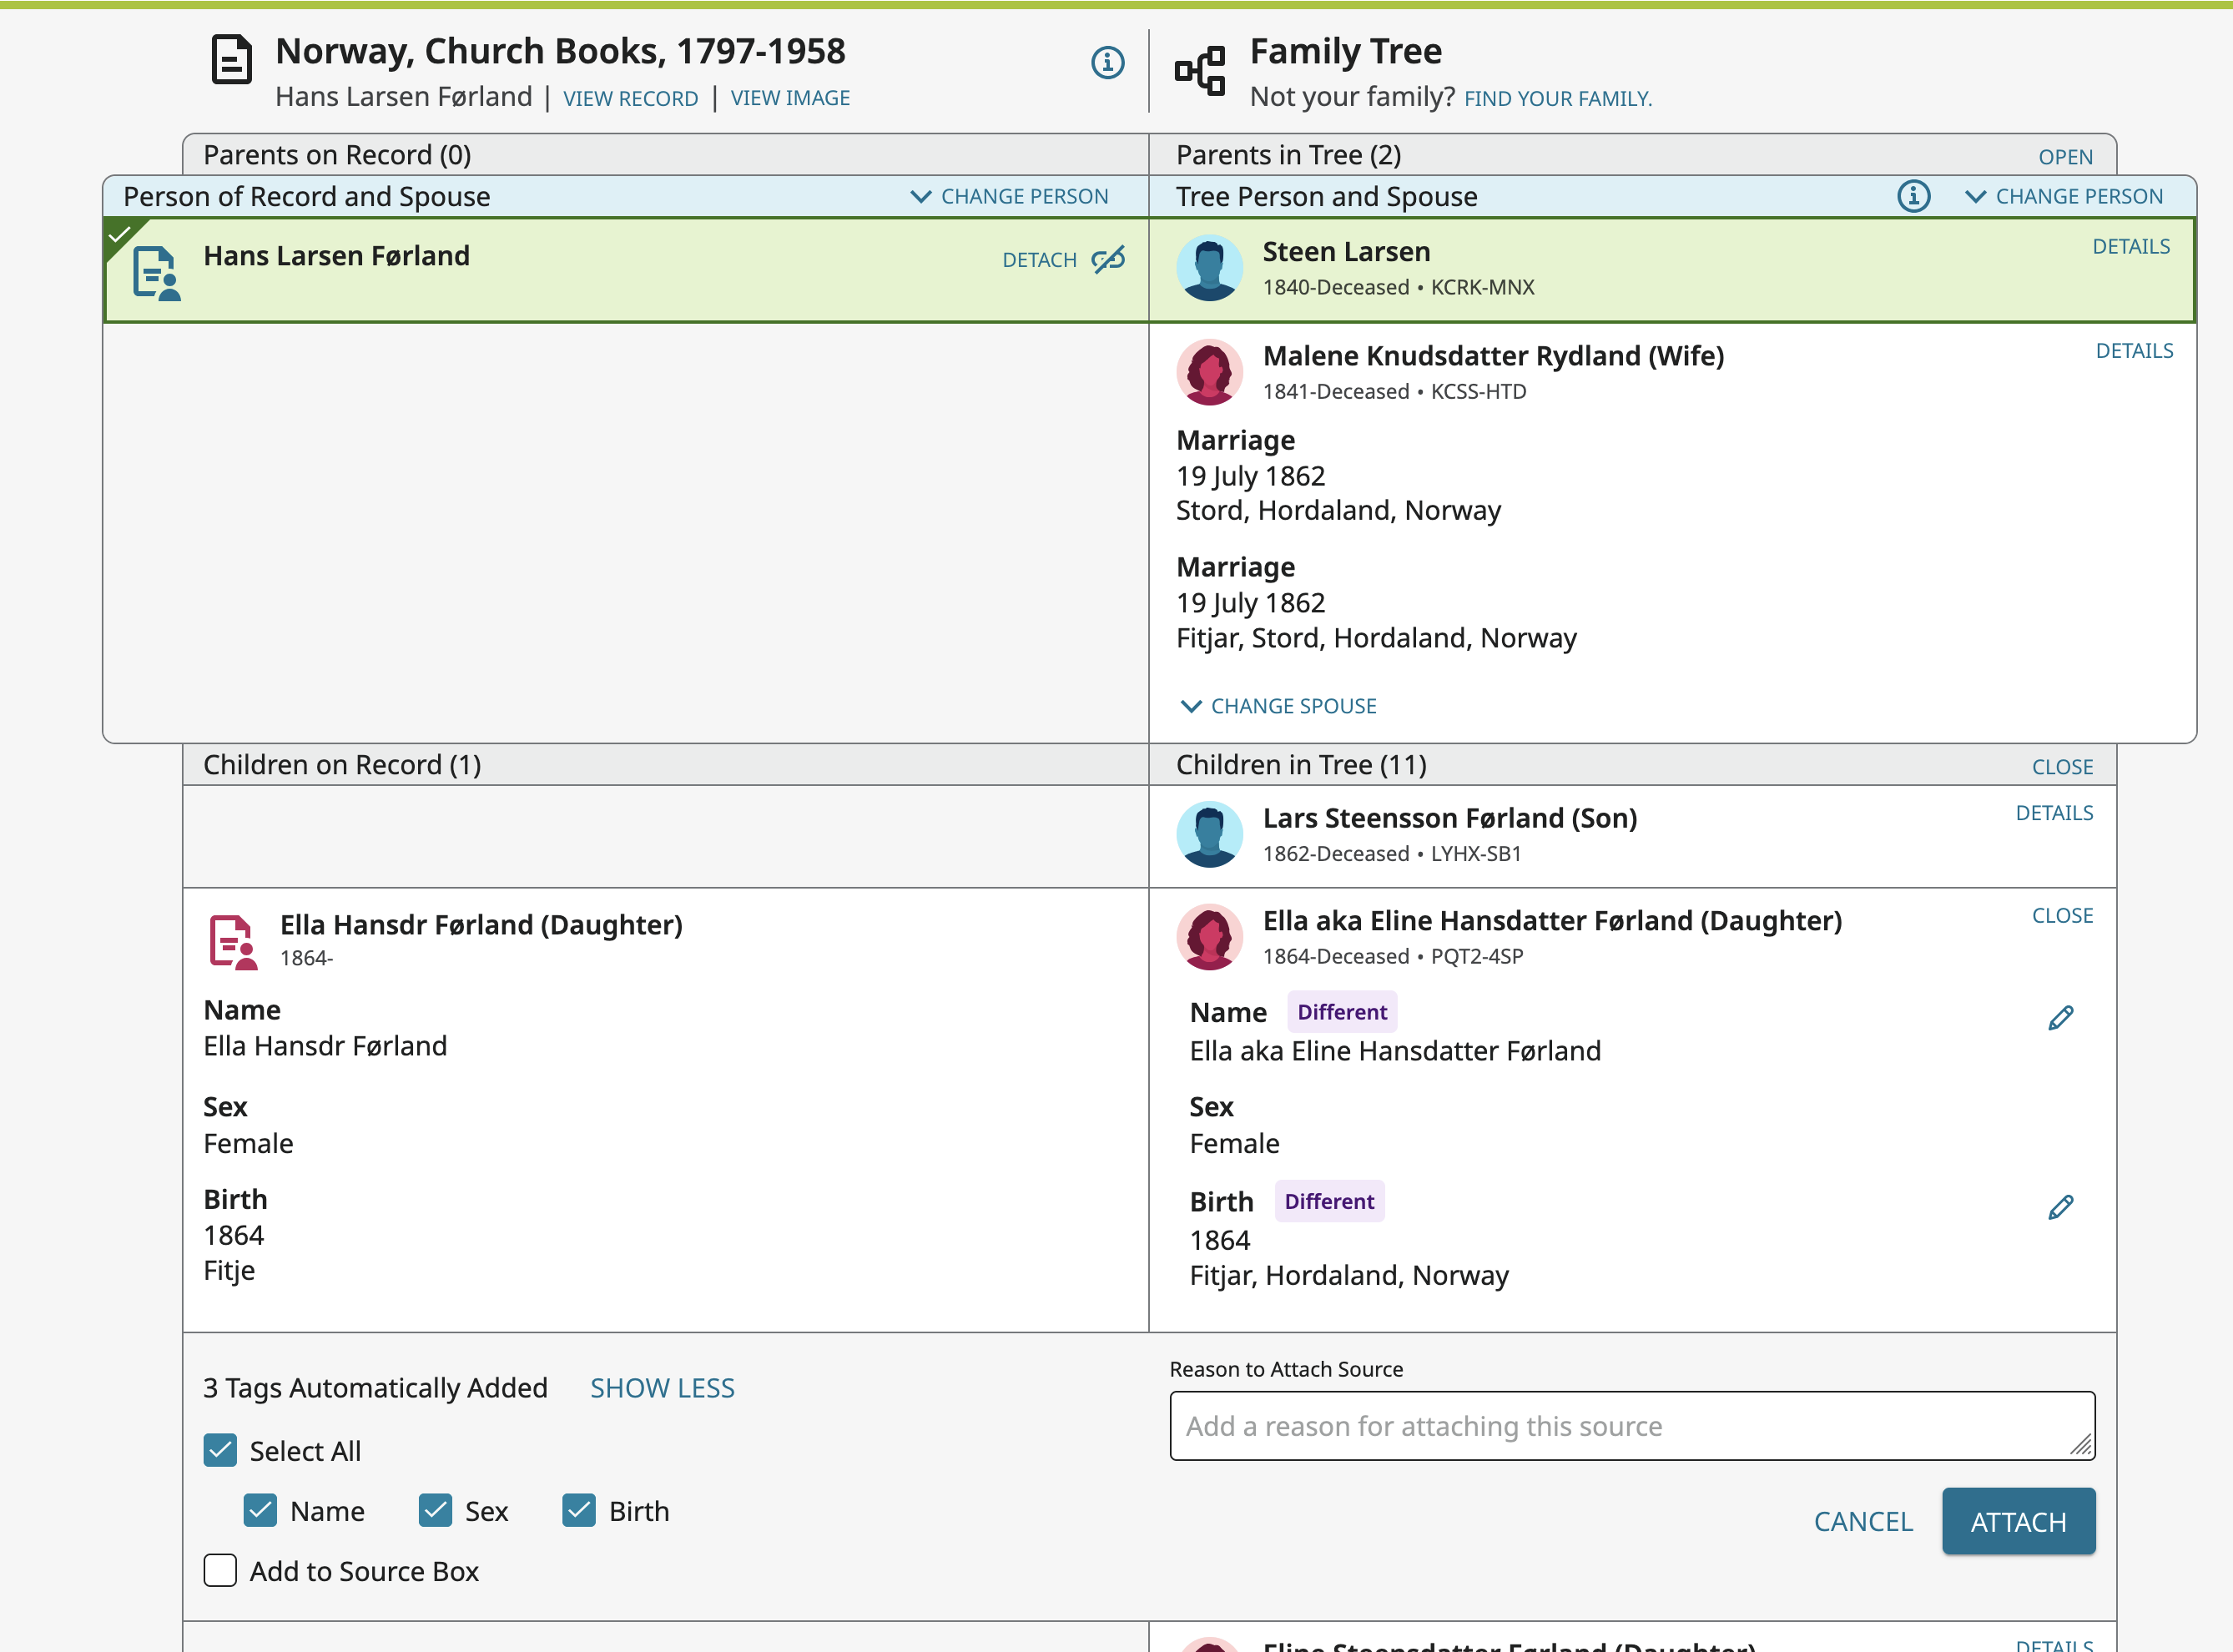Click Ella Hansdr Førland's record person icon

(233, 941)
